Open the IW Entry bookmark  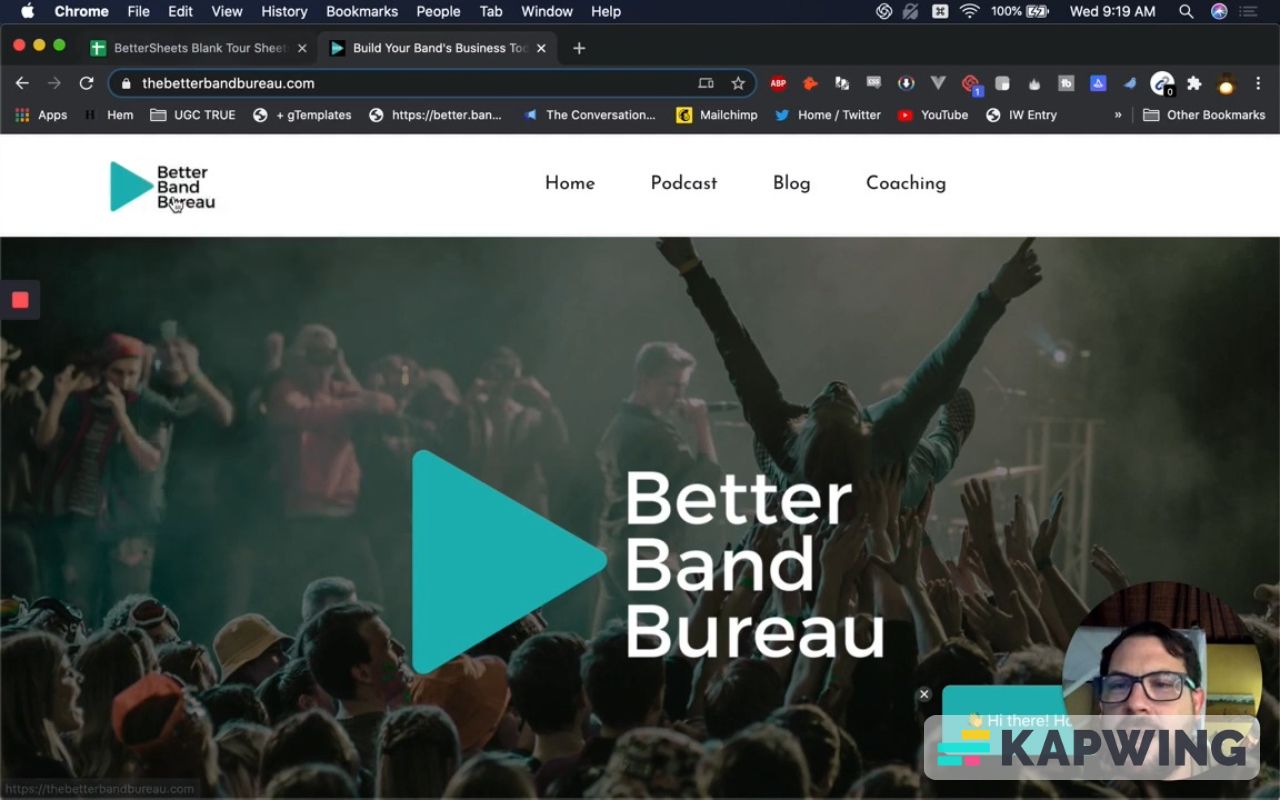(x=1021, y=115)
